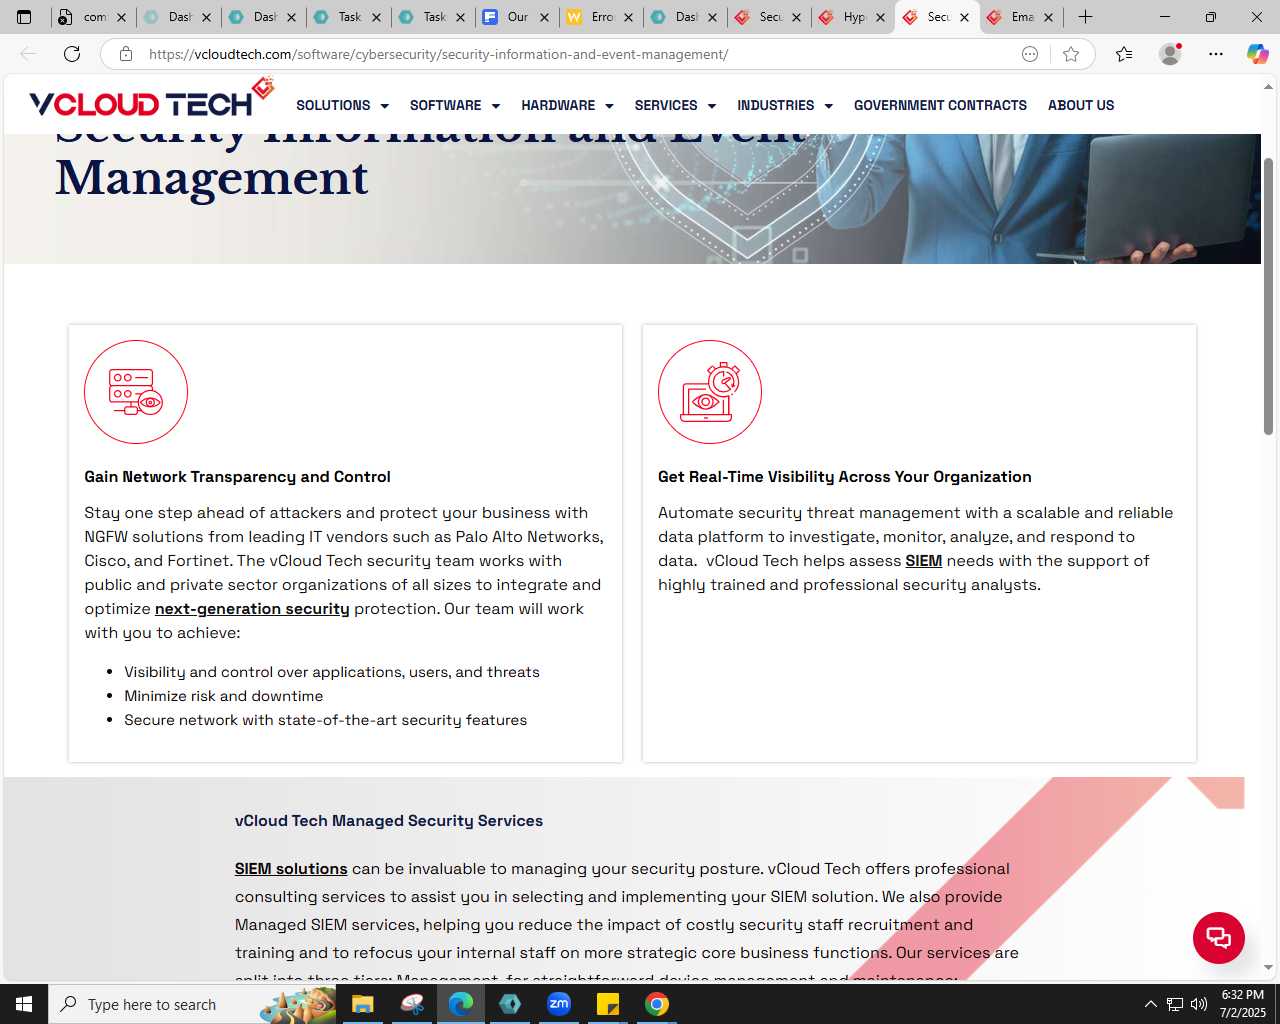1280x1024 pixels.
Task: Open the ABOUT US page
Action: click(1081, 105)
